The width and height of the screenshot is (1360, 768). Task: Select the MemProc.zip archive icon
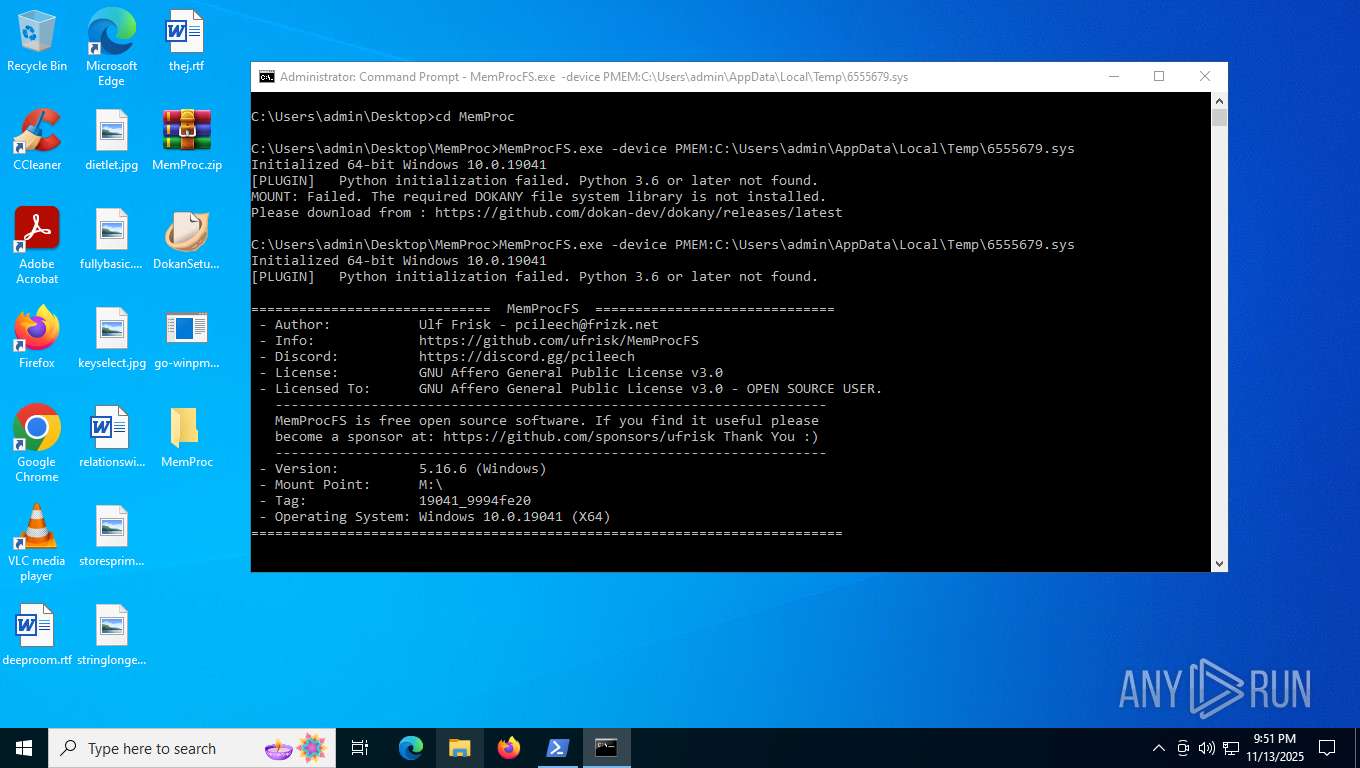(x=187, y=140)
